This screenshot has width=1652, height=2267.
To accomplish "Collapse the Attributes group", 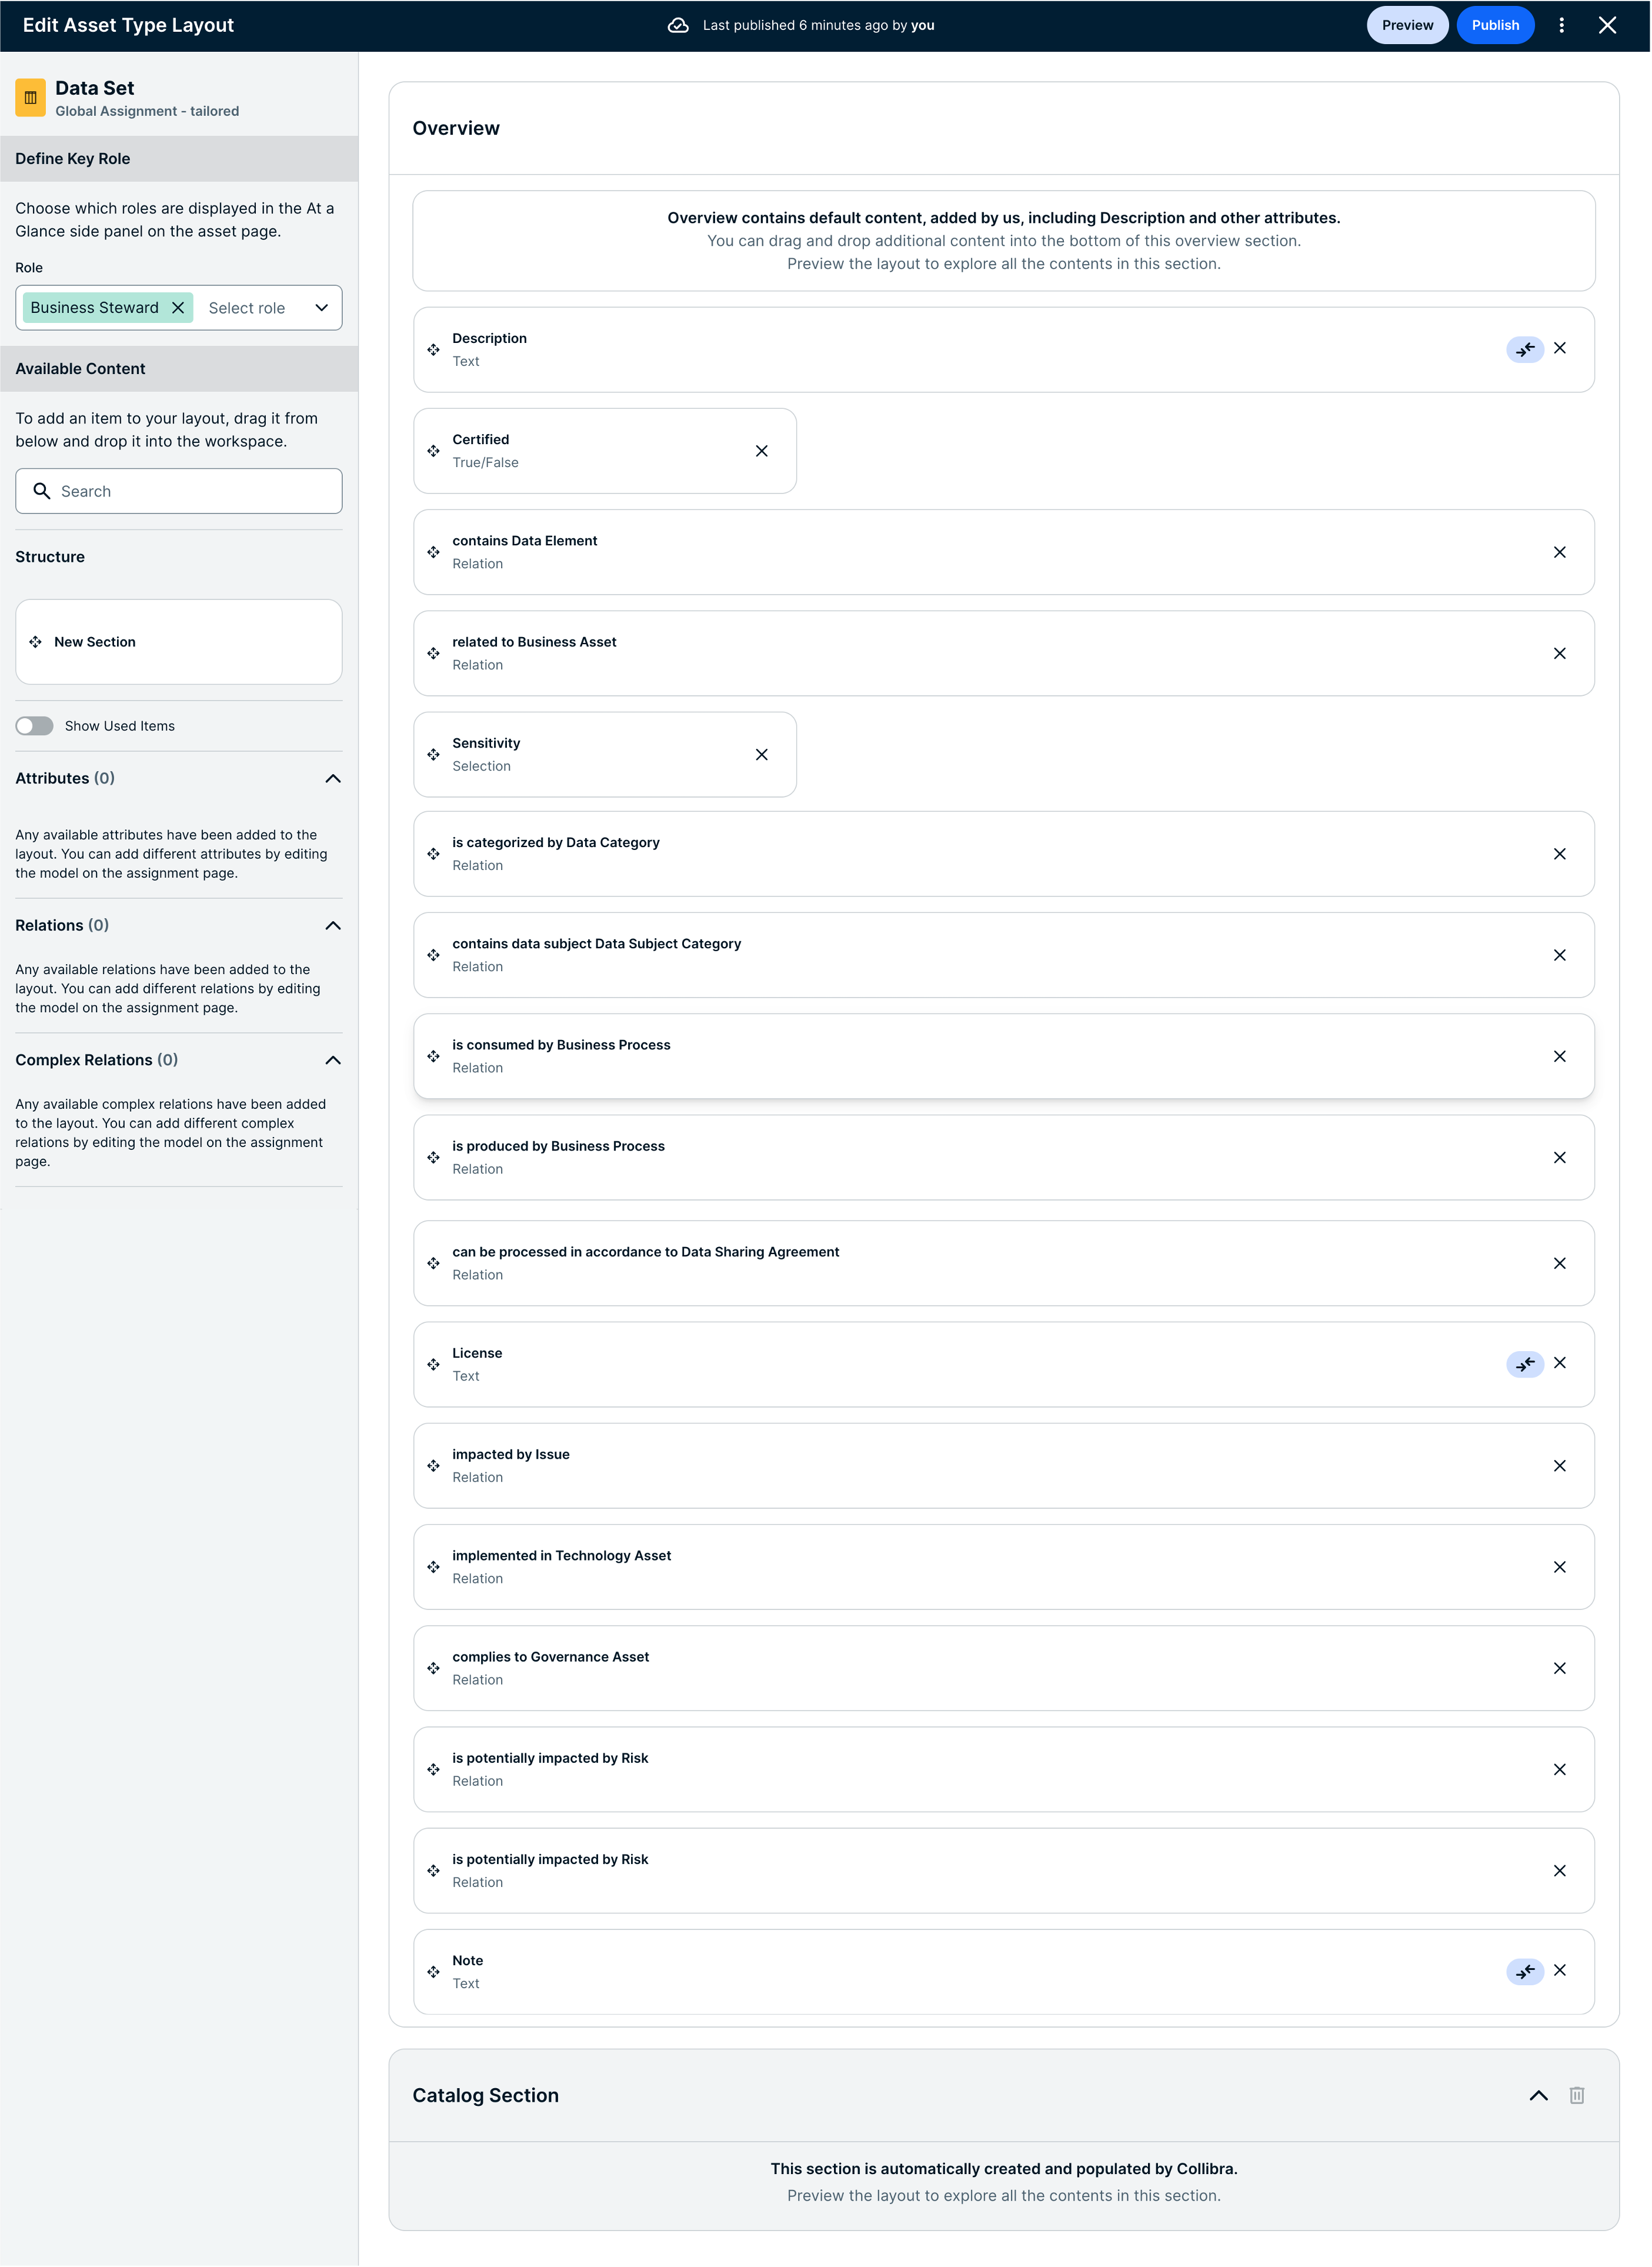I will click(333, 779).
